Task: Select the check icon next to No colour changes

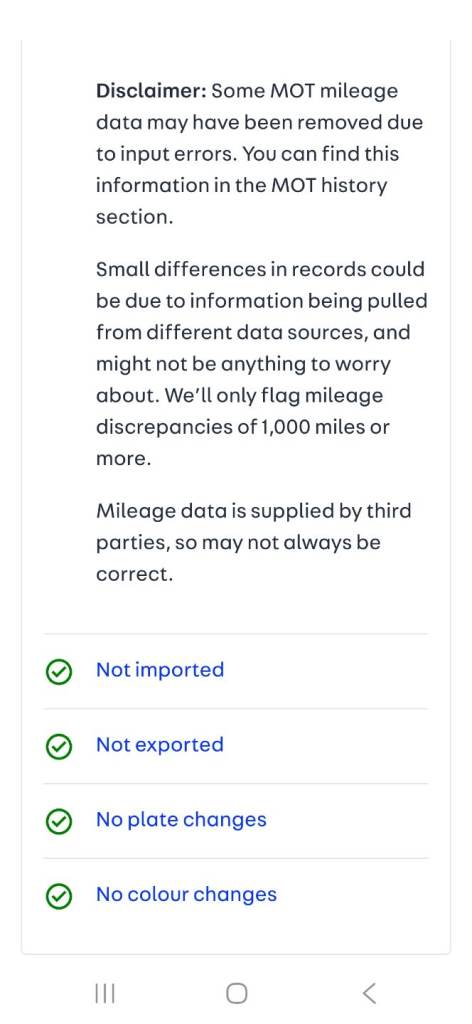Action: point(59,897)
